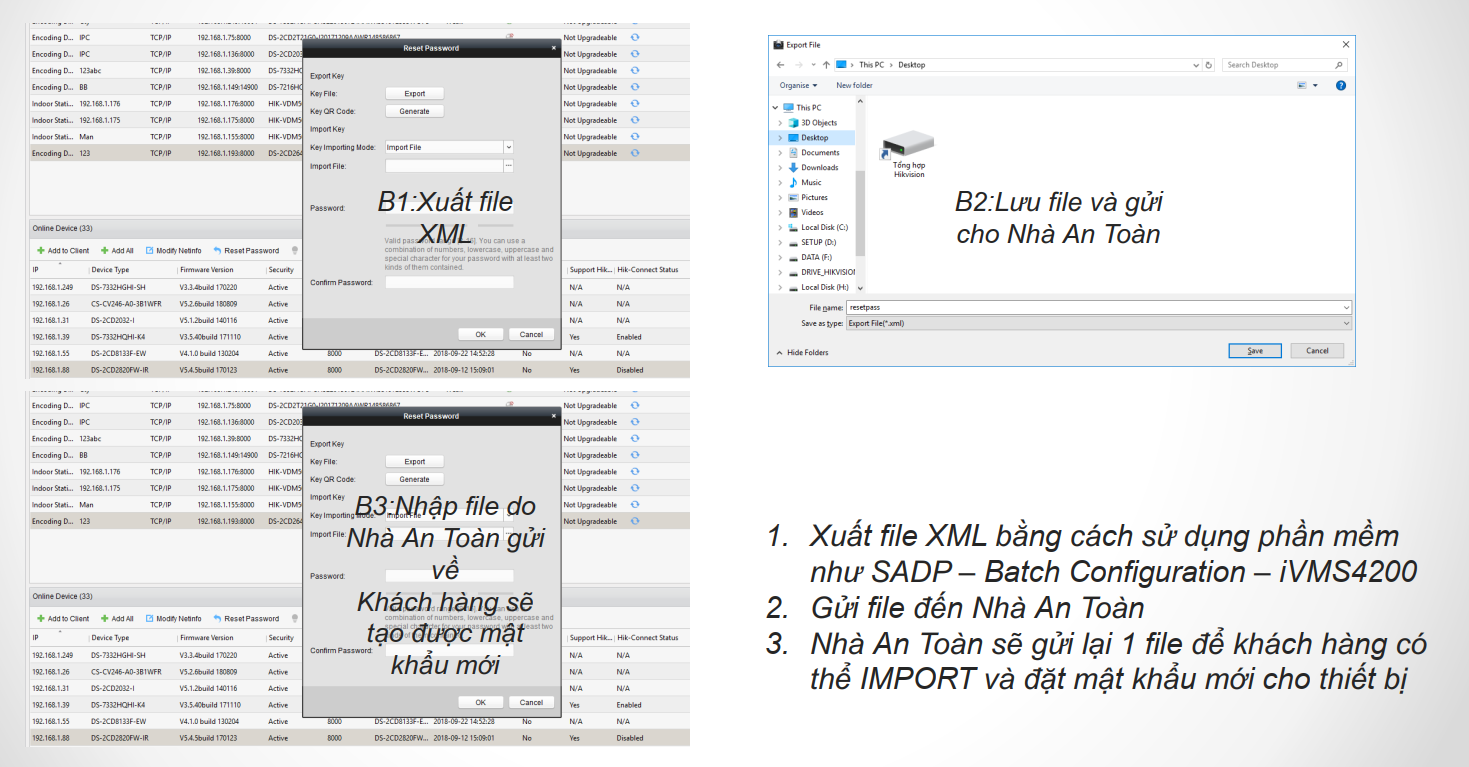This screenshot has width=1469, height=767.
Task: Open the view options dropdown arrow
Action: click(x=1315, y=85)
